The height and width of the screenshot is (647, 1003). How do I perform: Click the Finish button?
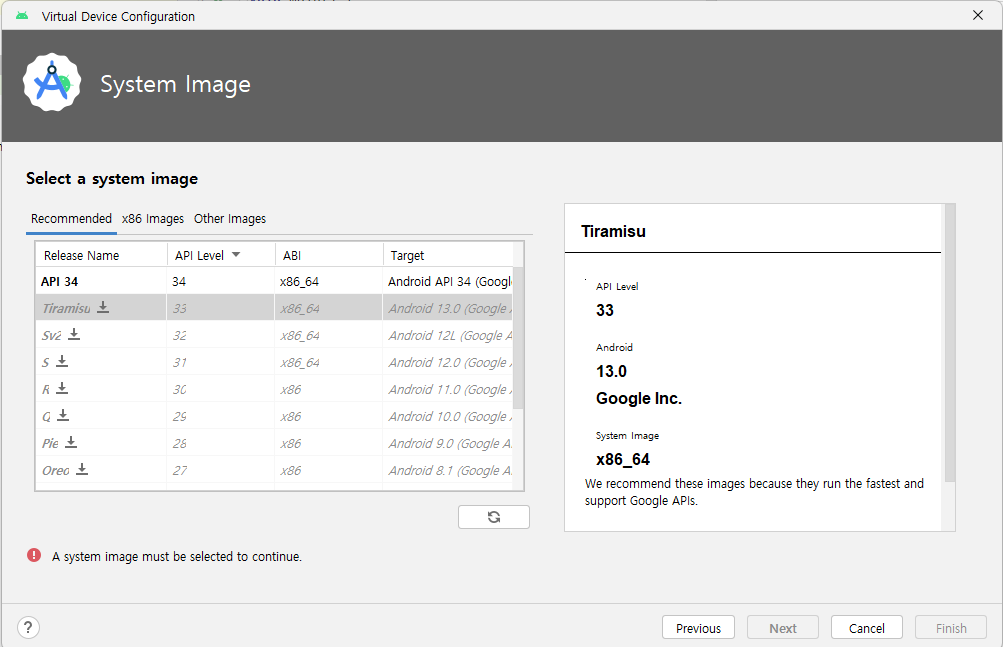(x=951, y=628)
